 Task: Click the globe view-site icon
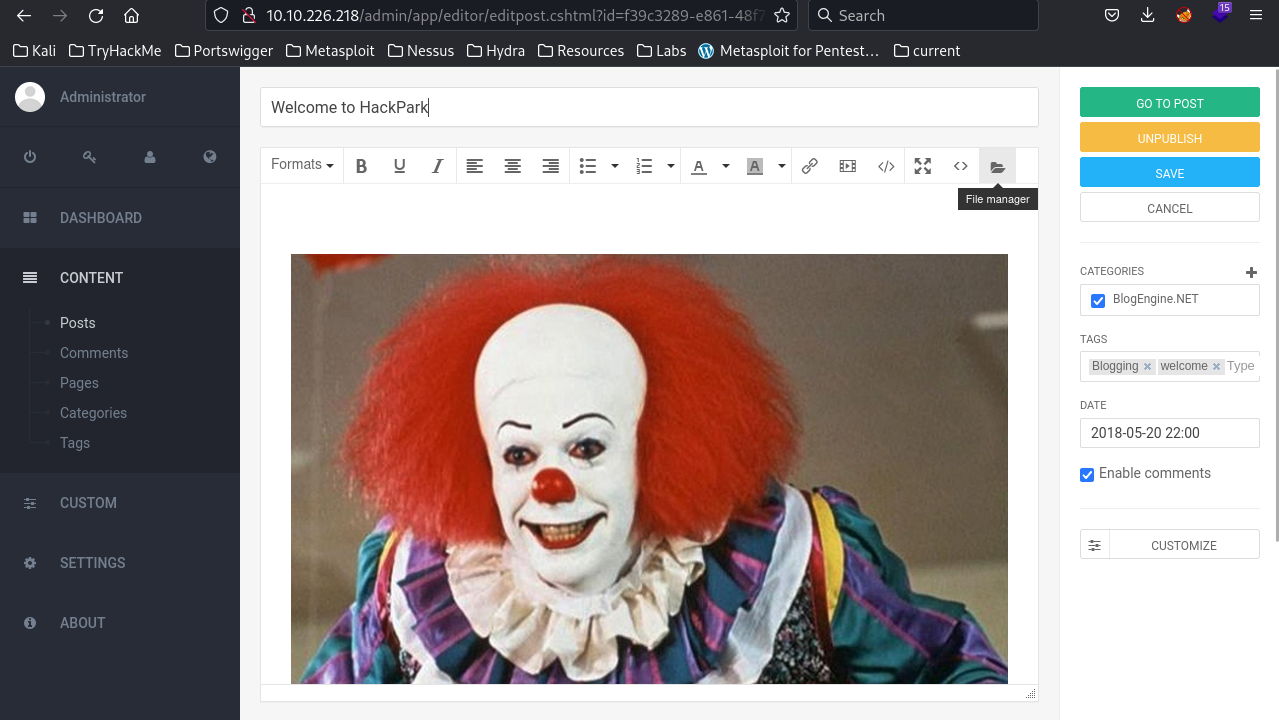pos(210,157)
